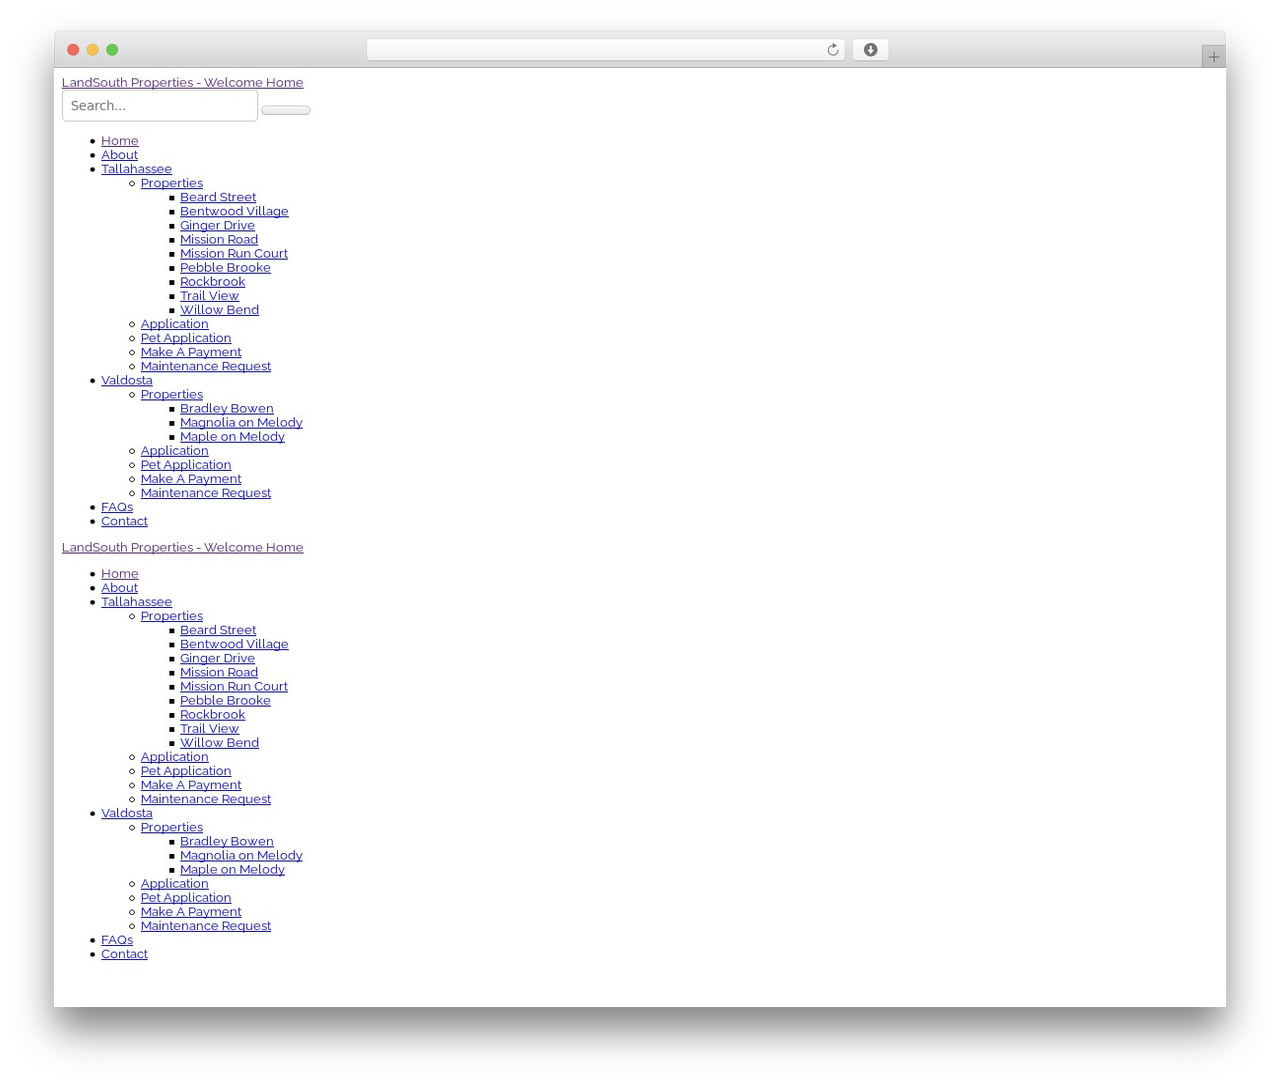This screenshot has width=1280, height=1084.
Task: Click Tallahassee's Maintenance Request in the upper menu
Action: pyautogui.click(x=205, y=366)
